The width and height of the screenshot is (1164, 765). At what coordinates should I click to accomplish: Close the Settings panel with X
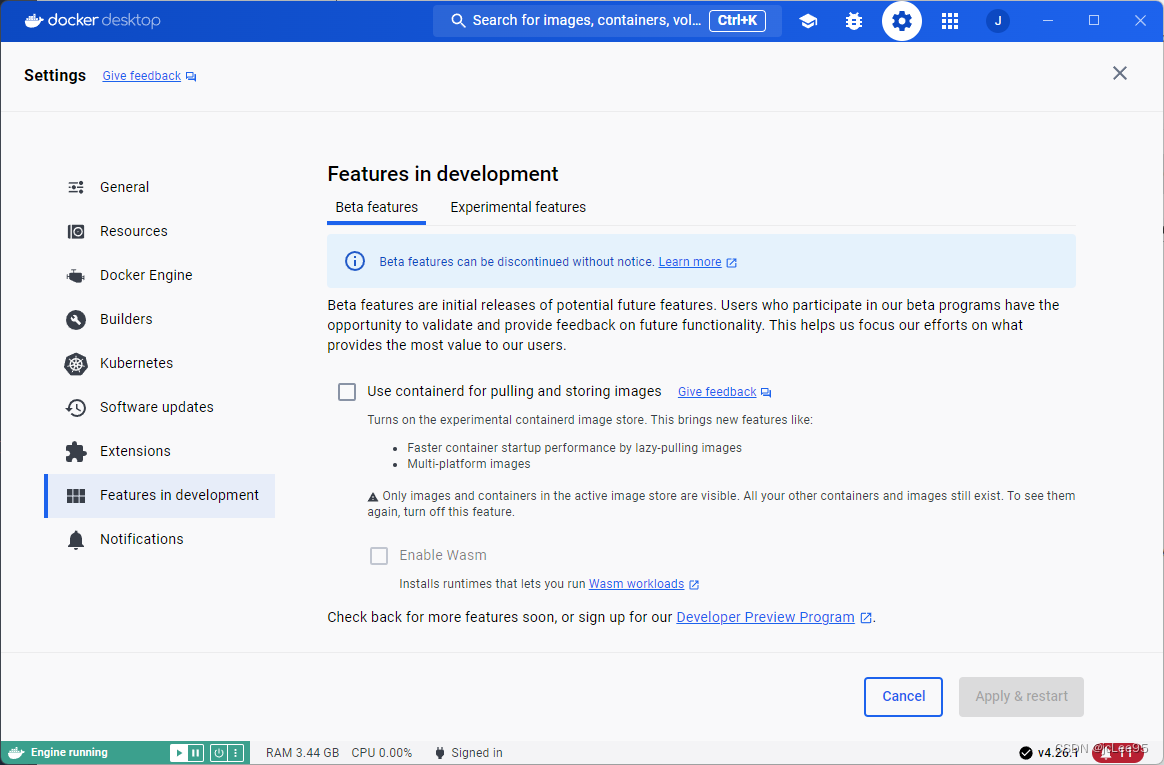click(x=1119, y=73)
